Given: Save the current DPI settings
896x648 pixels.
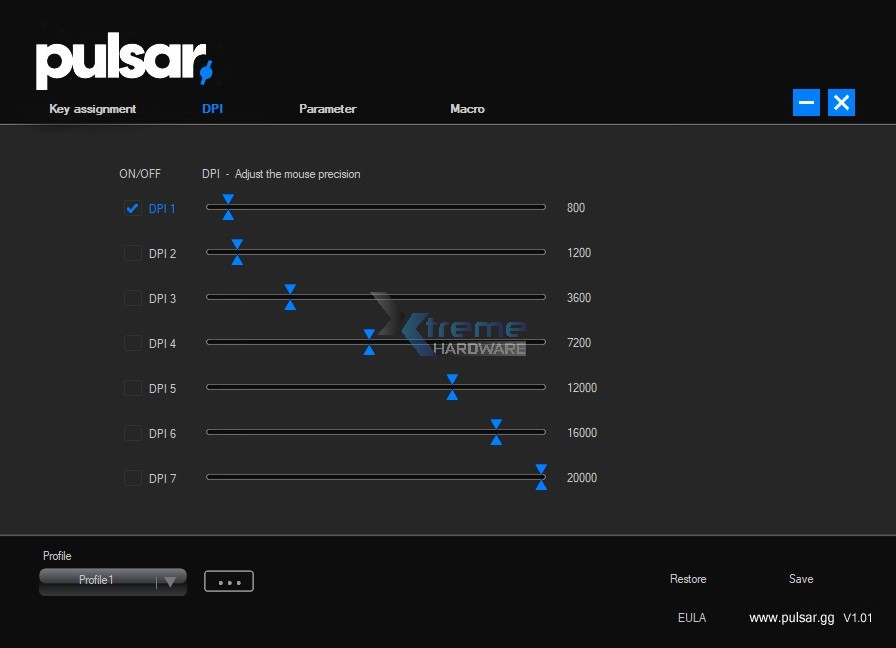Looking at the screenshot, I should [800, 579].
